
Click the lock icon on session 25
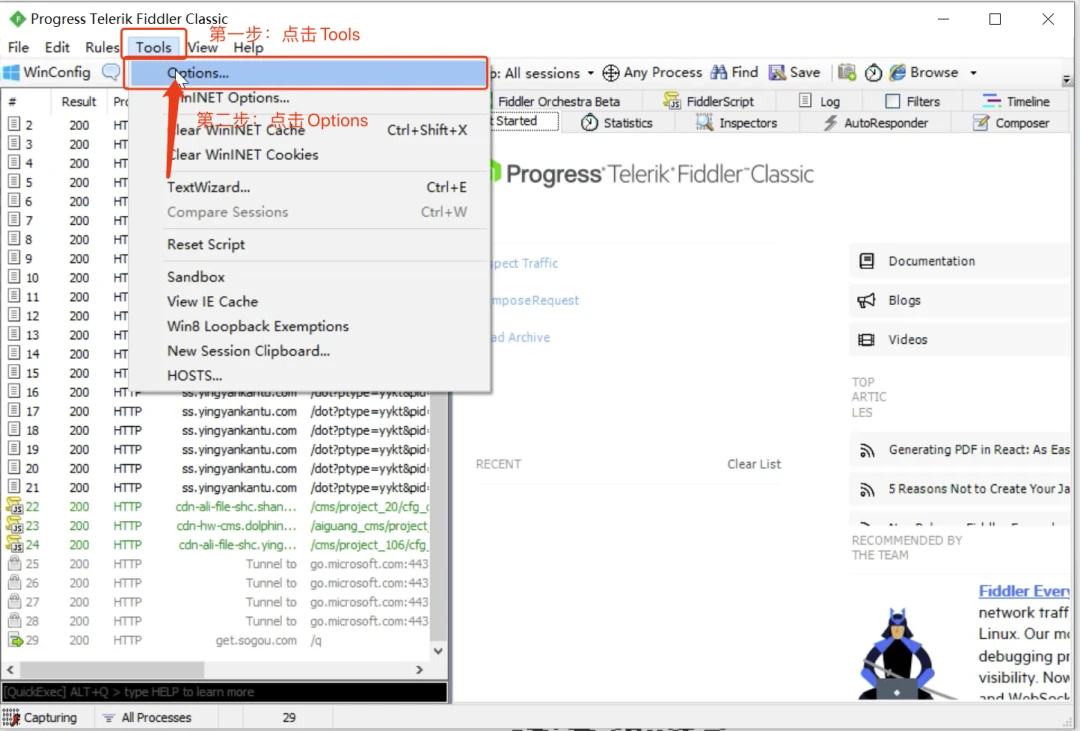[14, 563]
